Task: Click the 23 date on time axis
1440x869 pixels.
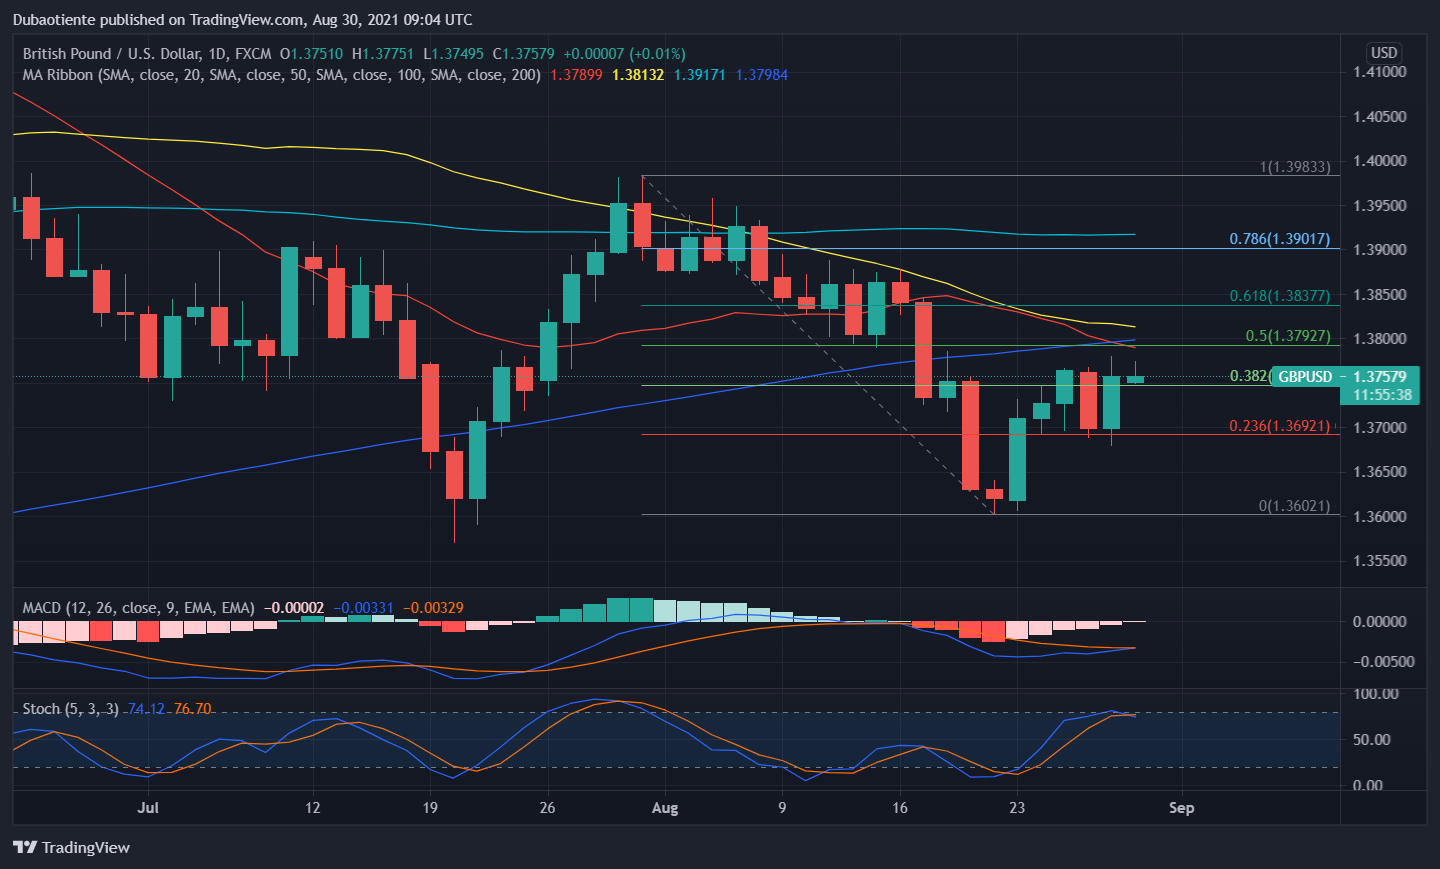Action: pyautogui.click(x=1017, y=808)
